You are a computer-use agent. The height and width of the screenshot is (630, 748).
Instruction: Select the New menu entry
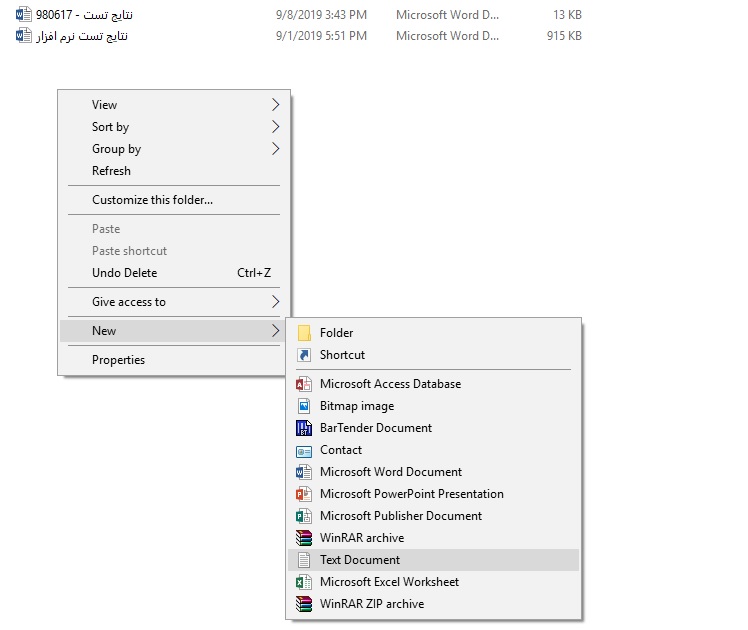[x=174, y=330]
